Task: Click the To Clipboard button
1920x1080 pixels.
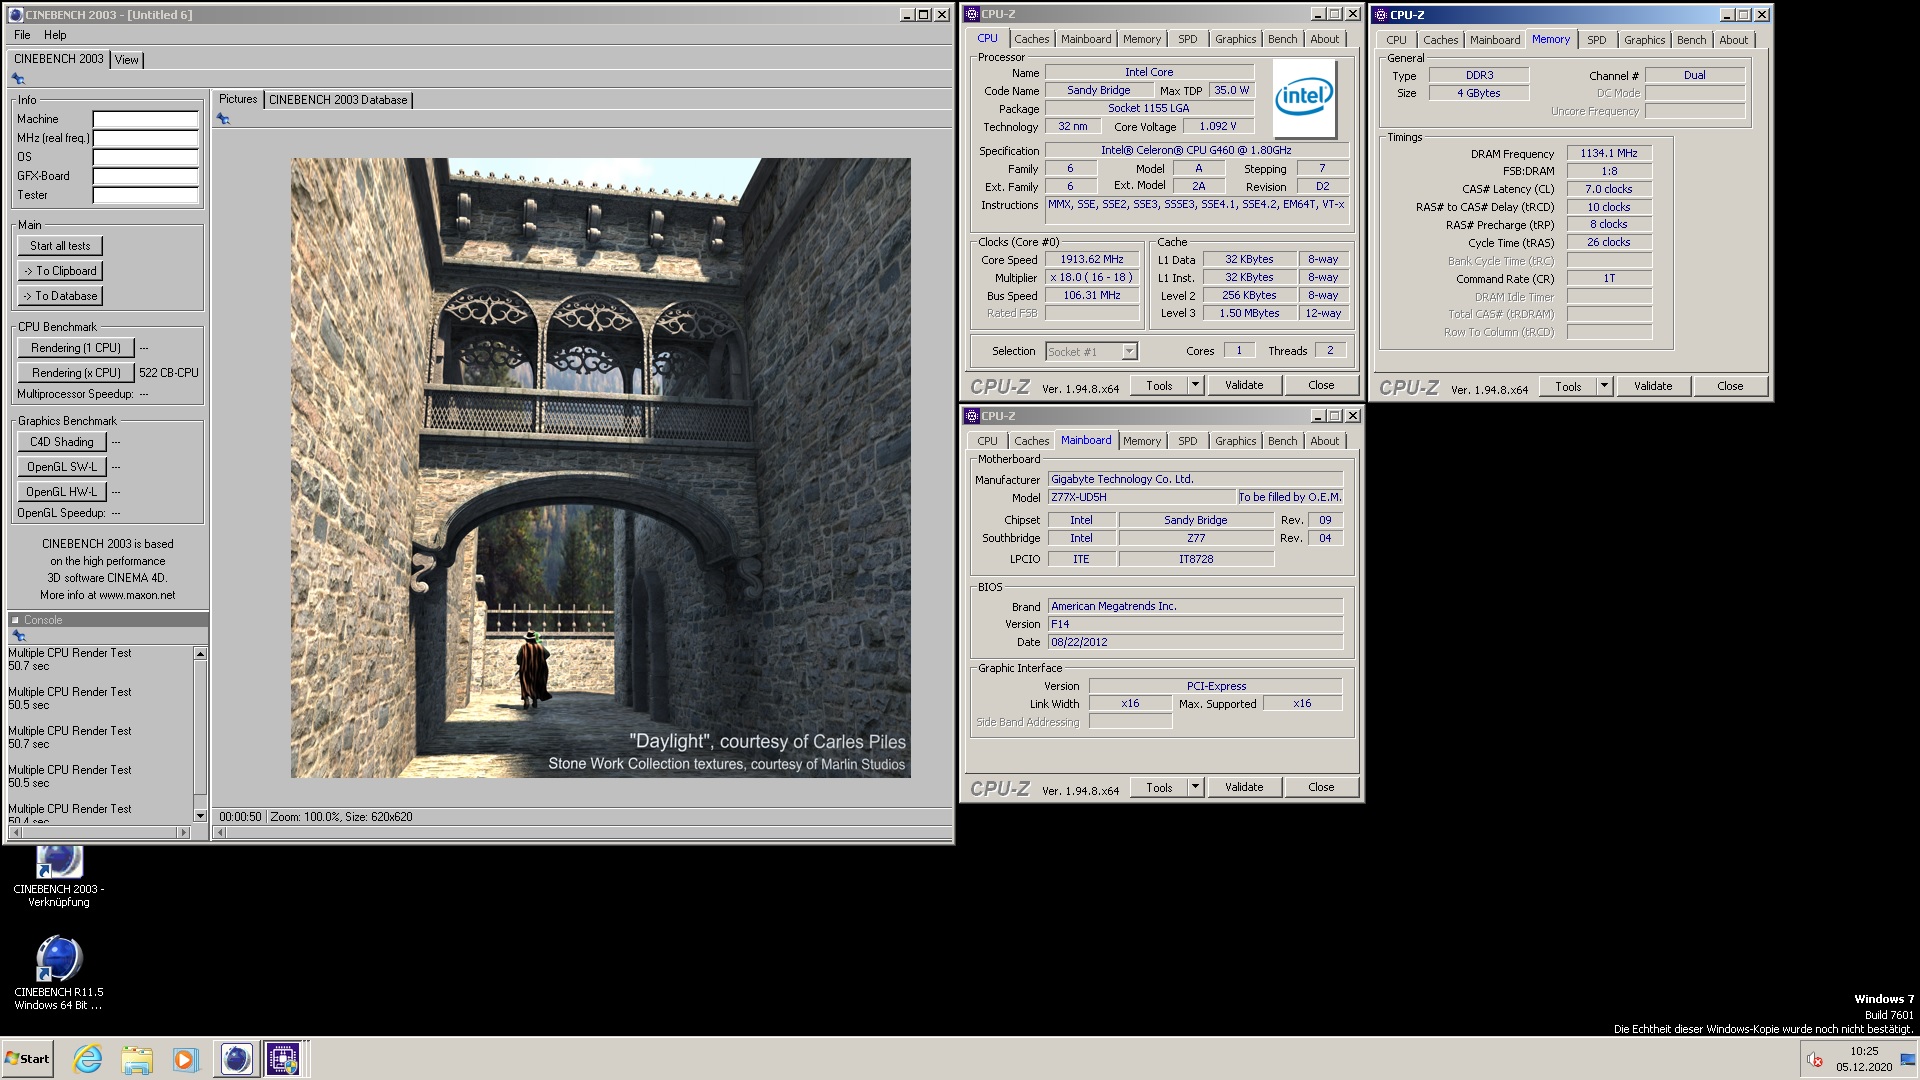Action: tap(60, 271)
